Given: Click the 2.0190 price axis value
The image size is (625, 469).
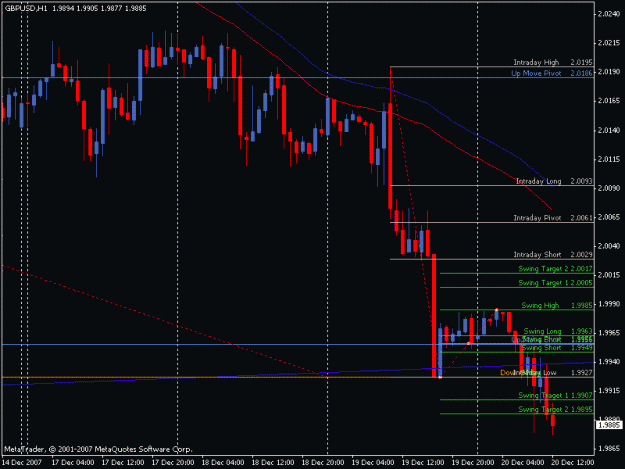Looking at the screenshot, I should tap(609, 72).
